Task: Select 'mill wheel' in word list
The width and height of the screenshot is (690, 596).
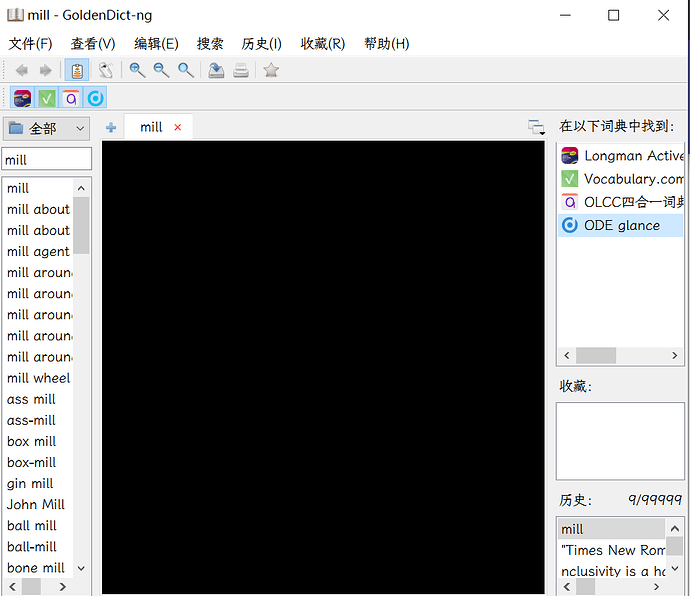Action: click(38, 378)
